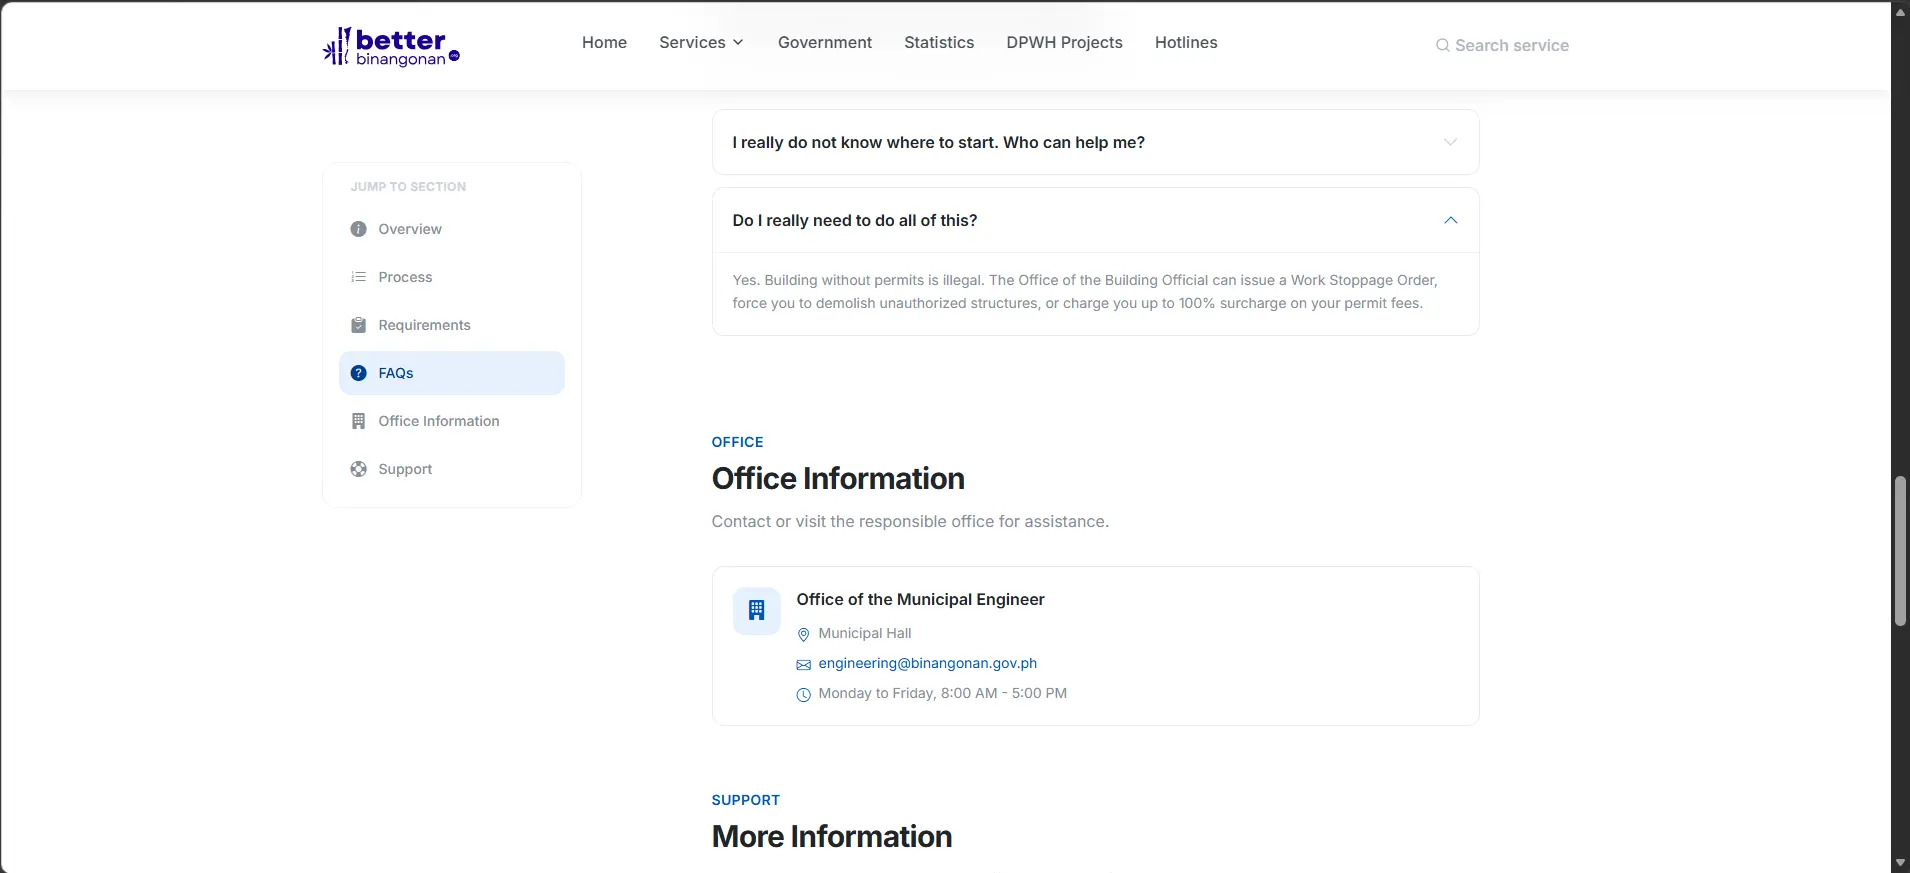
Task: Jump to the FAQs section
Action: click(x=451, y=373)
